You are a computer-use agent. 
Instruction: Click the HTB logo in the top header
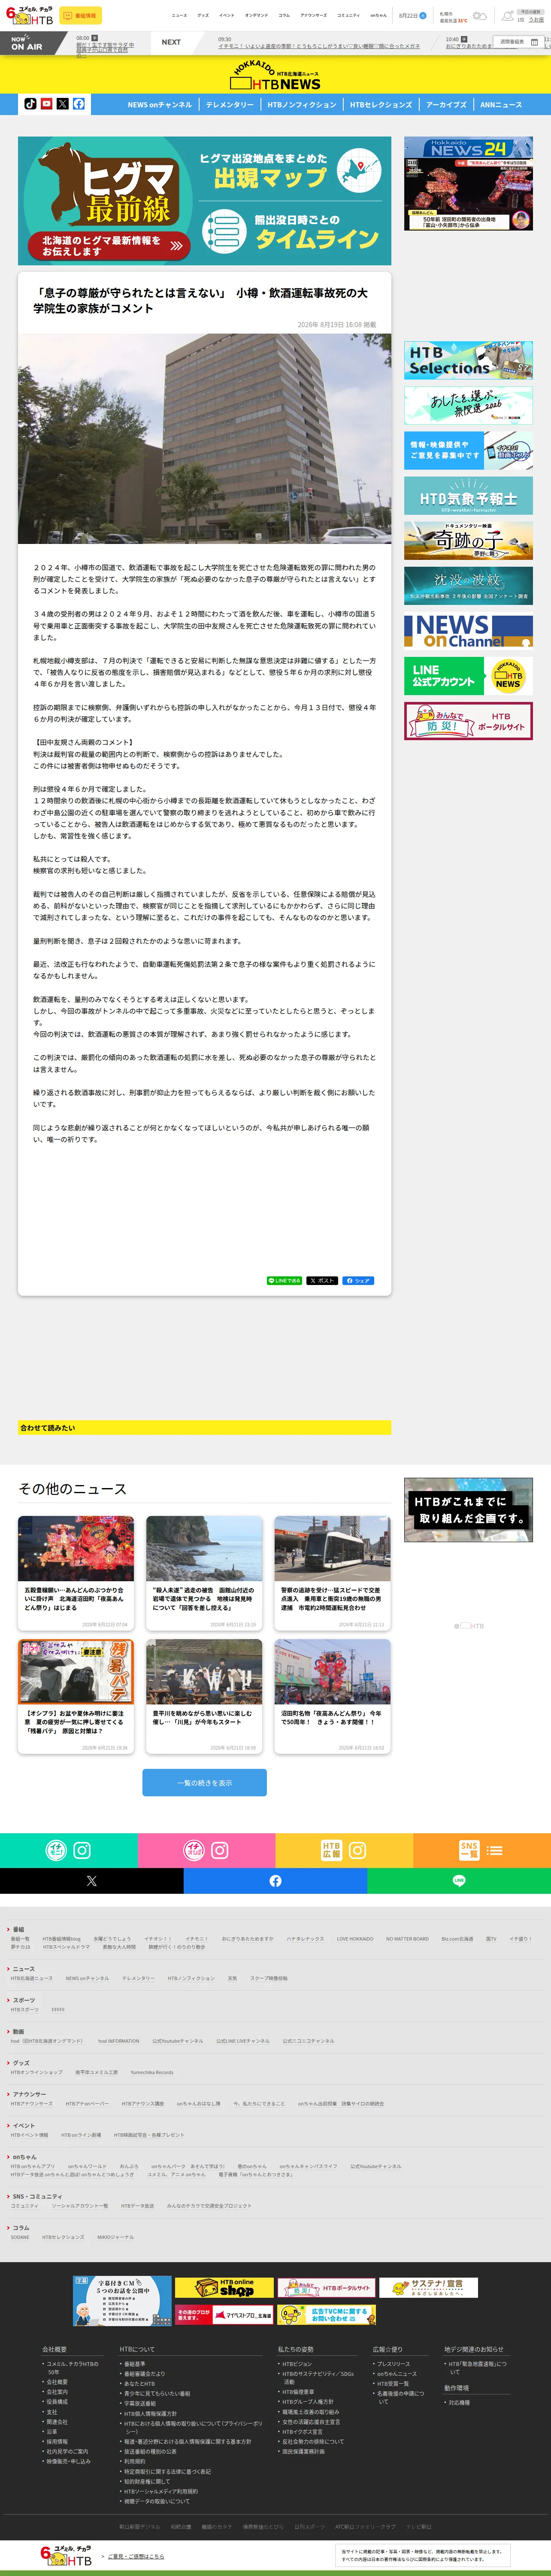[29, 16]
